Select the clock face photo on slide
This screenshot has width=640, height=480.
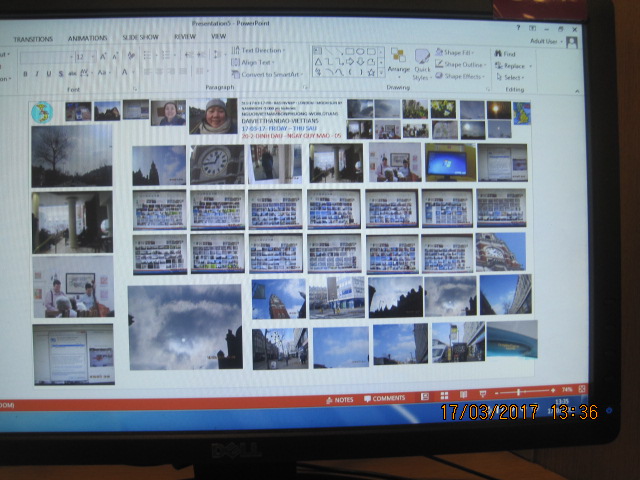(217, 165)
